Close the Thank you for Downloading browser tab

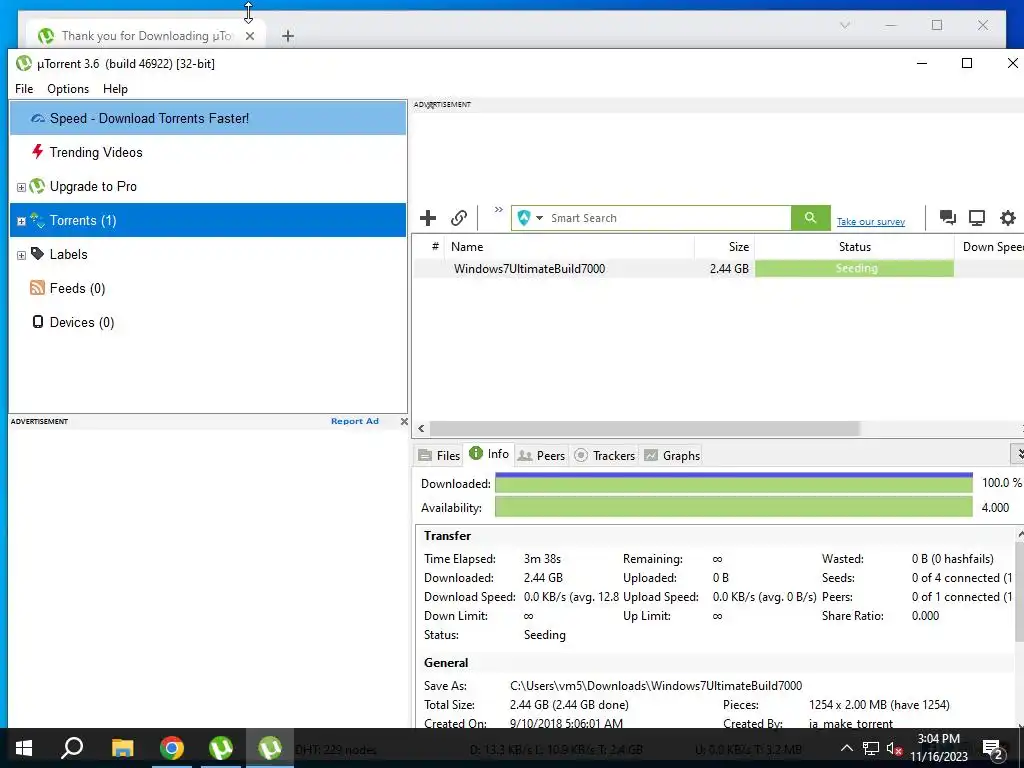[249, 36]
